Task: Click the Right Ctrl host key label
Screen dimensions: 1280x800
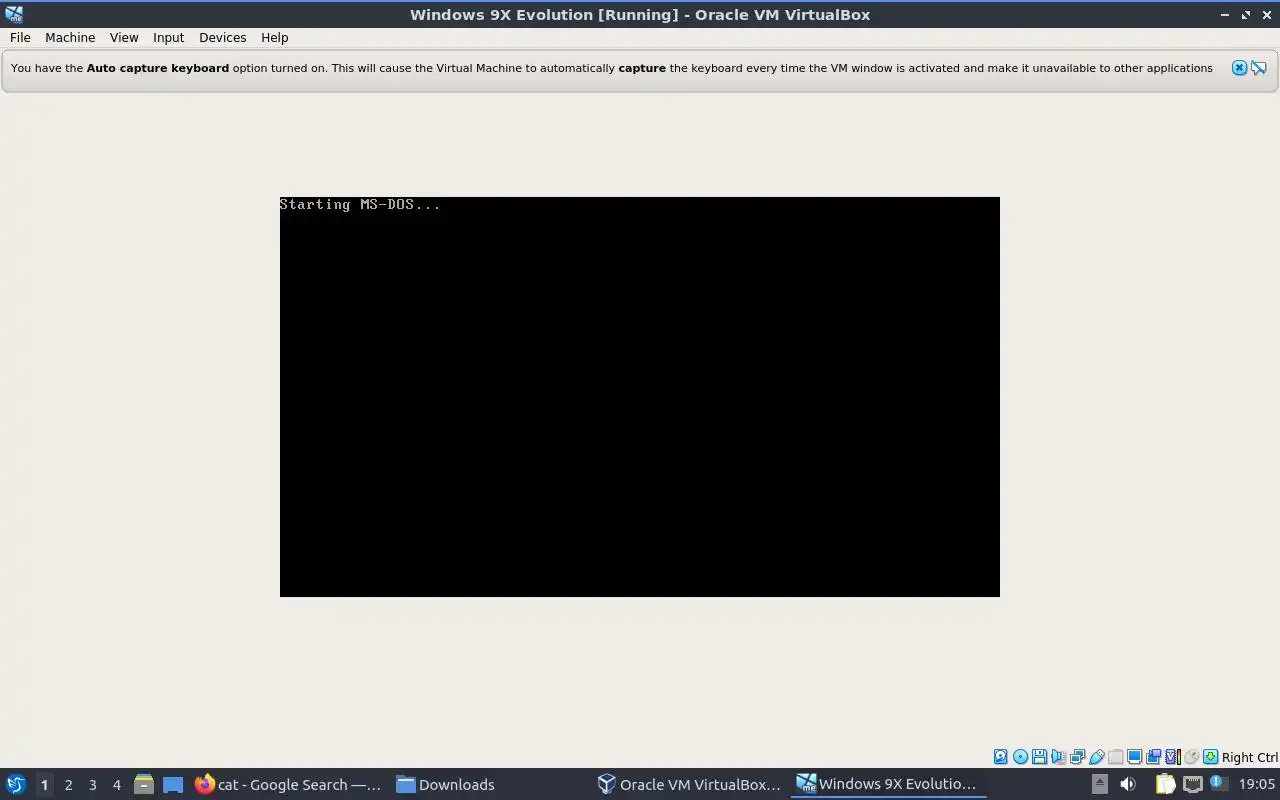Action: [x=1250, y=757]
